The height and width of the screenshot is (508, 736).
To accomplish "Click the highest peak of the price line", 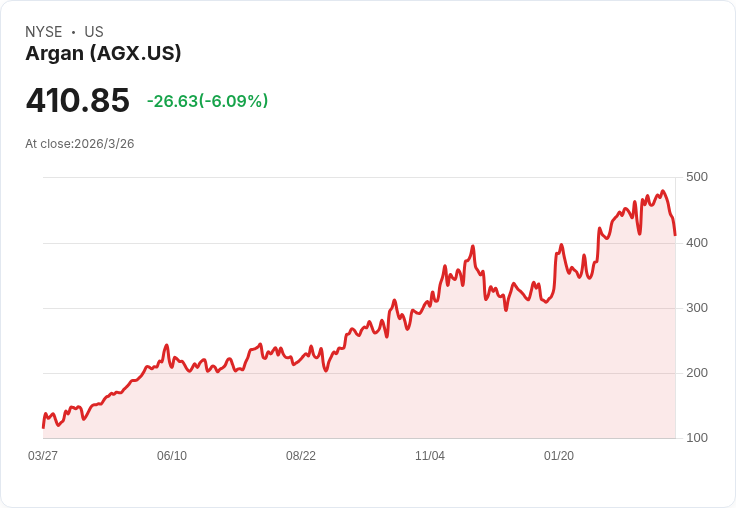I will 662,191.
